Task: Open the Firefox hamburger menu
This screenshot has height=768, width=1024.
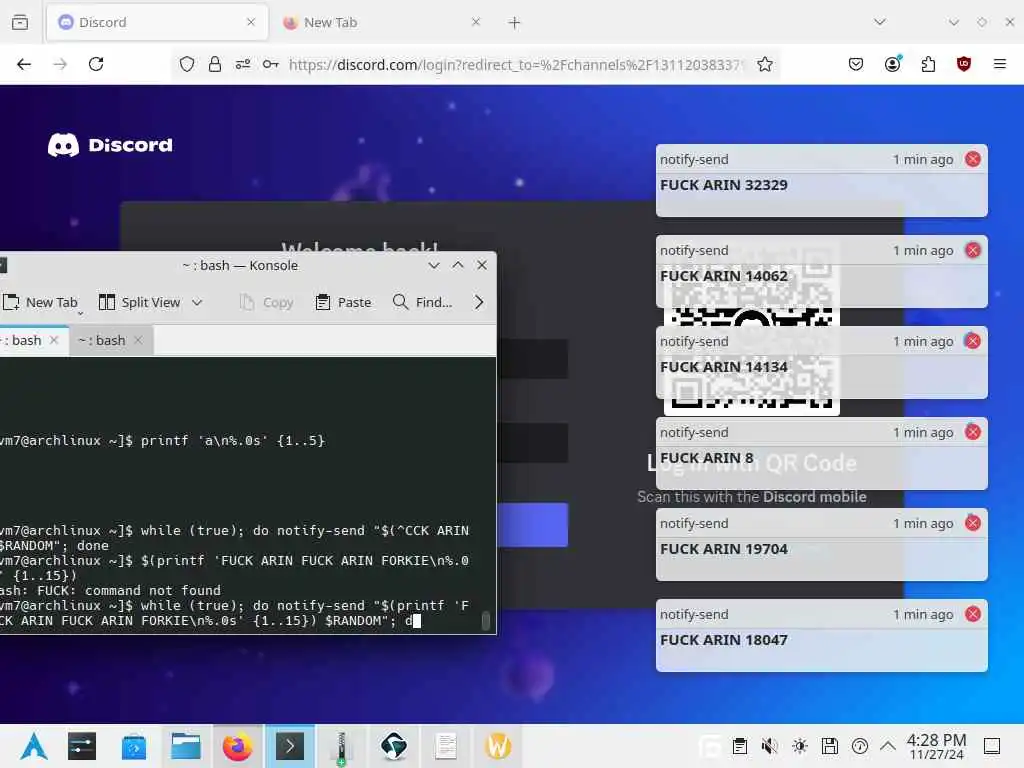Action: tap(999, 64)
